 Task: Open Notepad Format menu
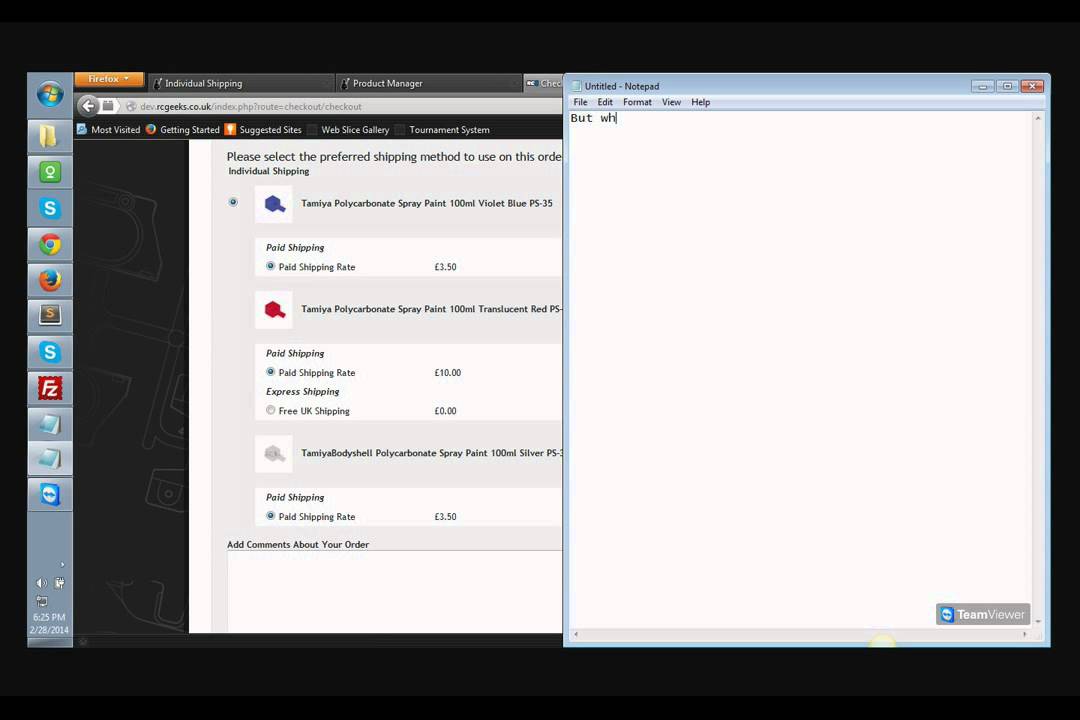[x=637, y=102]
